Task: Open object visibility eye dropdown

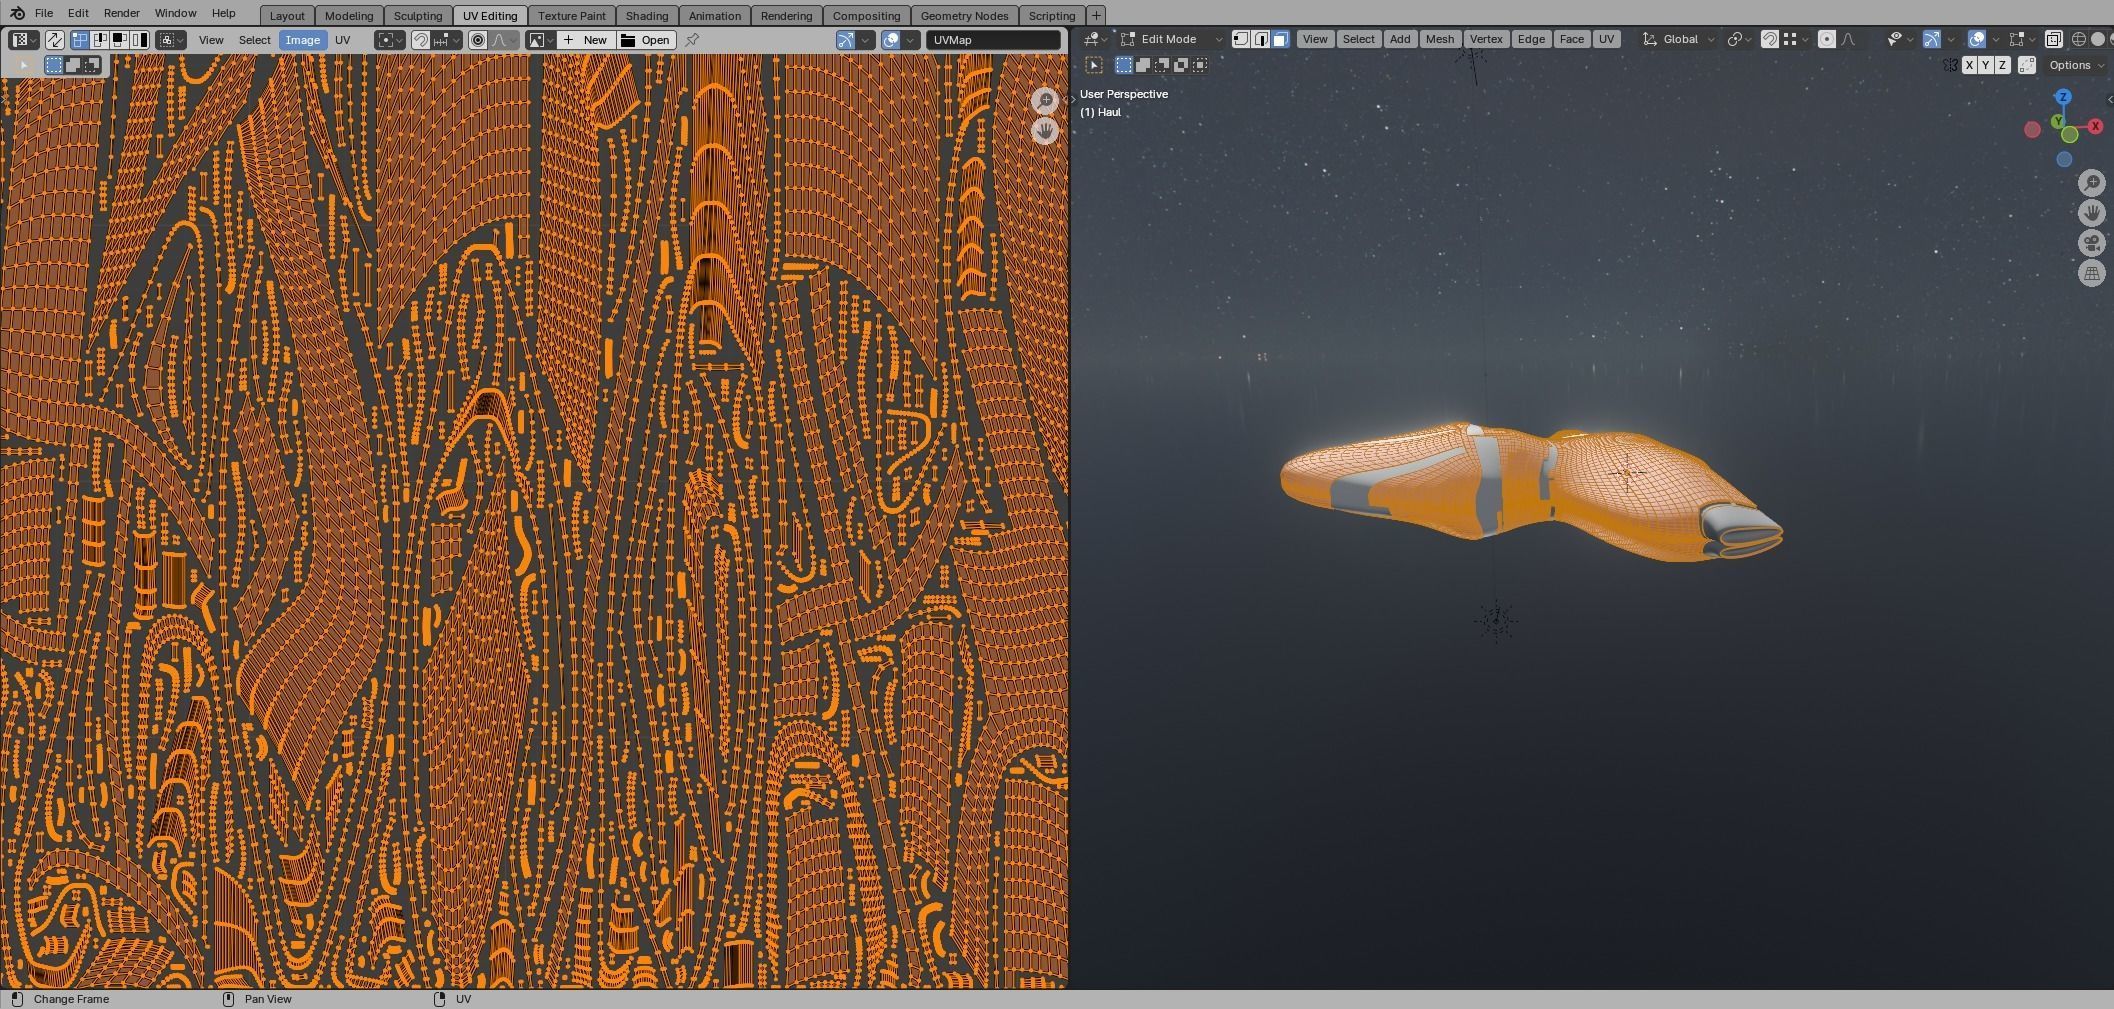Action: (1899, 39)
